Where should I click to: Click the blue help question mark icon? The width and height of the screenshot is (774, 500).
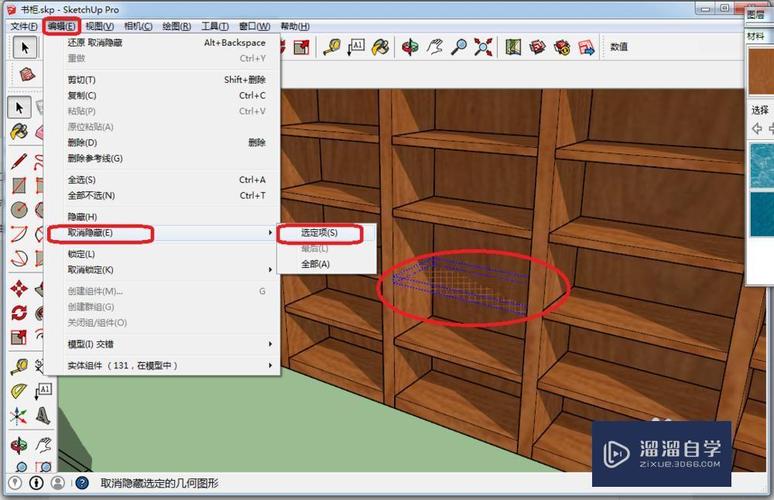coord(82,483)
